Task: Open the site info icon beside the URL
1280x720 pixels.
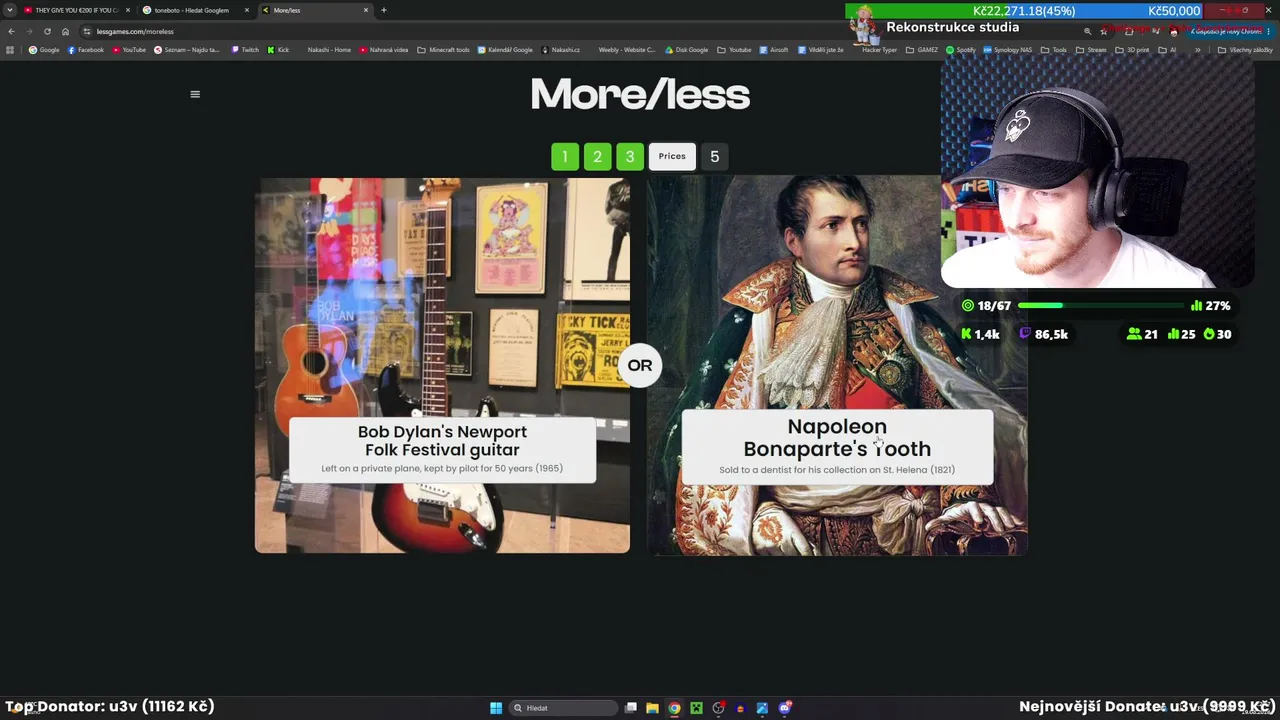Action: (87, 31)
